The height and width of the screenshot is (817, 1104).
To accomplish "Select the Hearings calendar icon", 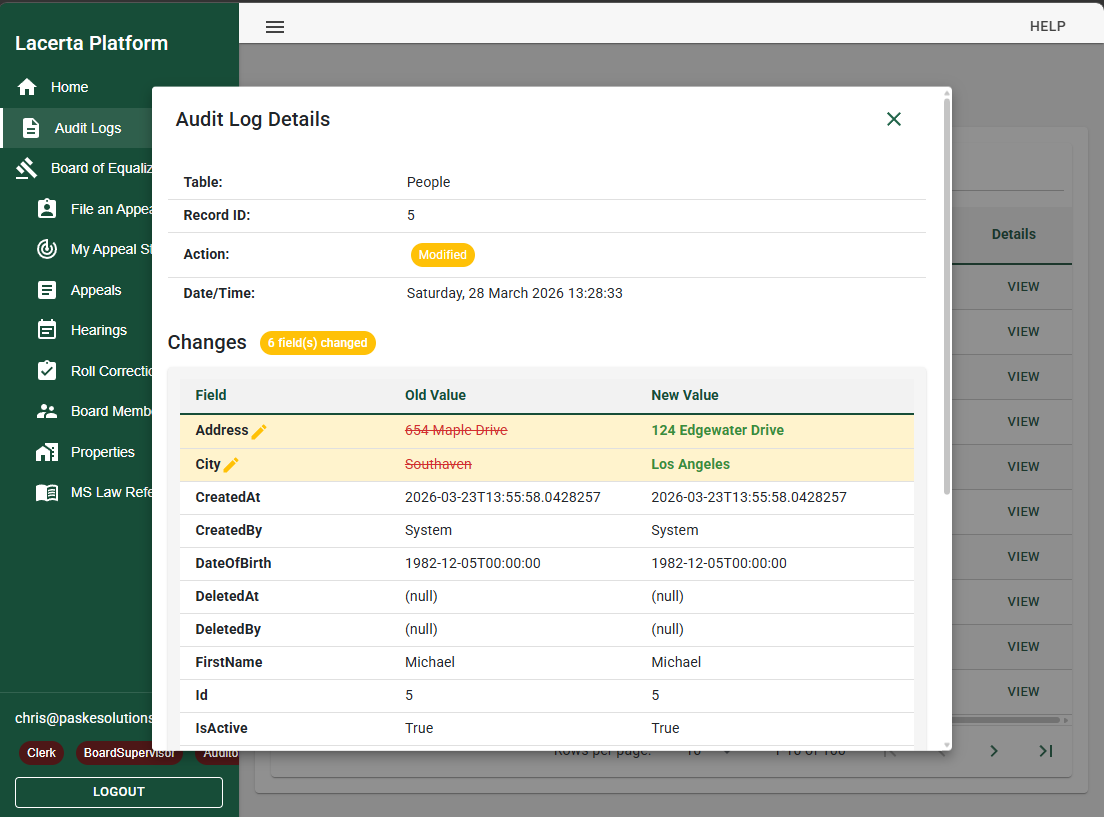I will (x=46, y=330).
